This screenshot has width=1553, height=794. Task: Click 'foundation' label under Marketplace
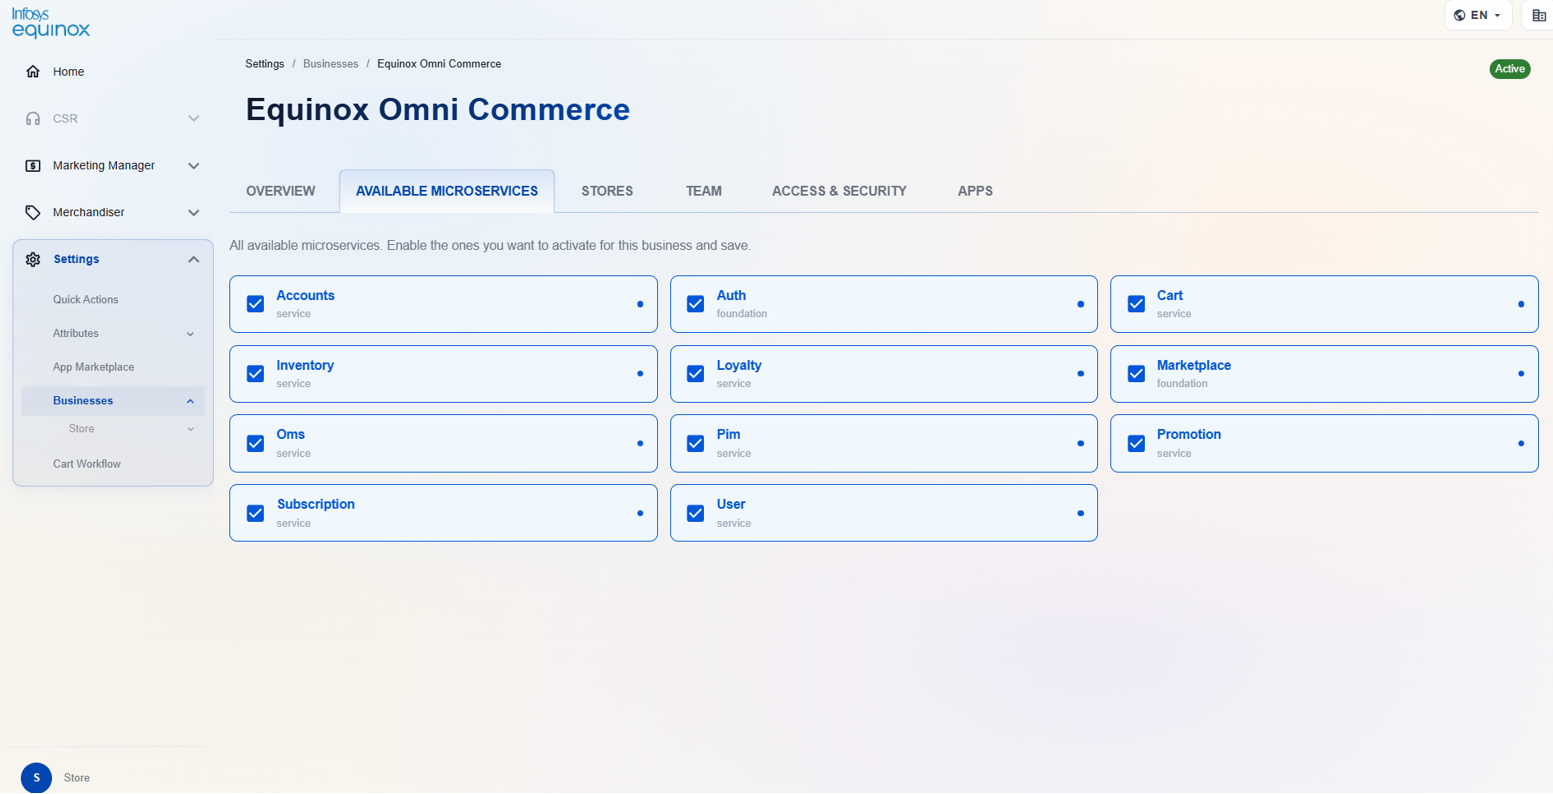[x=1182, y=384]
